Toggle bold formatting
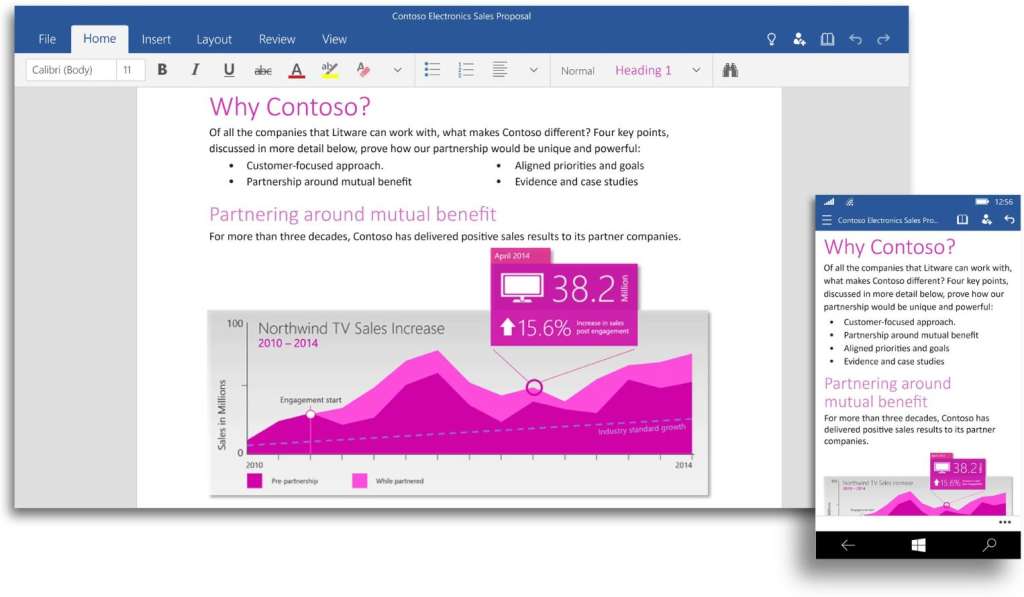 click(162, 70)
